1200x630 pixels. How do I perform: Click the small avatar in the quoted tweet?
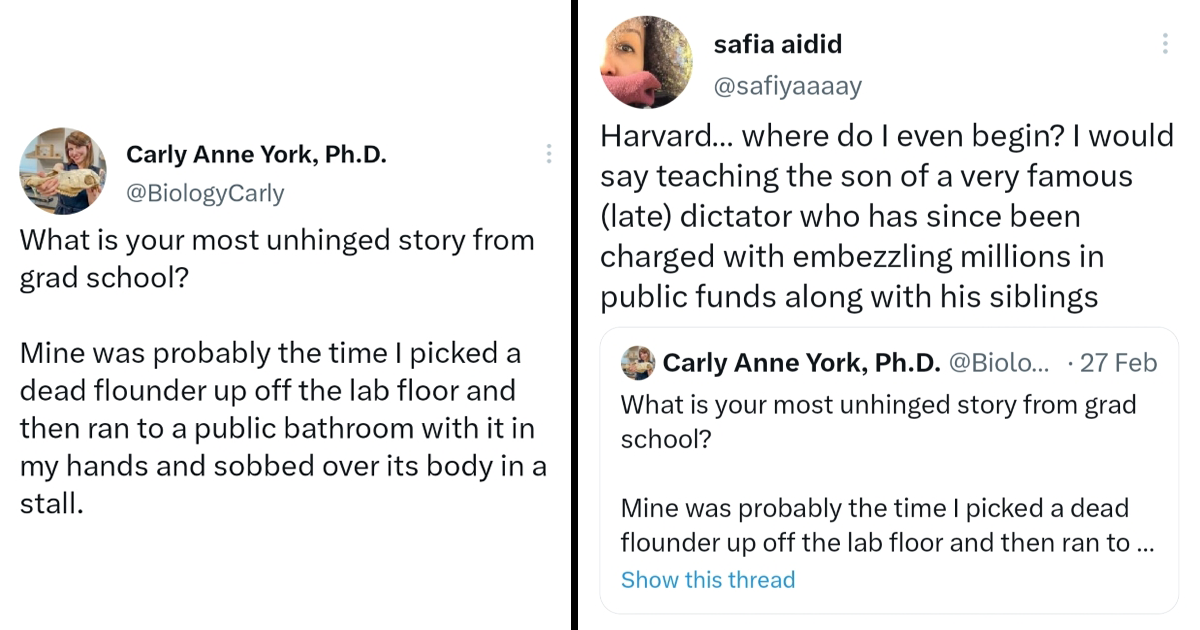[x=640, y=362]
